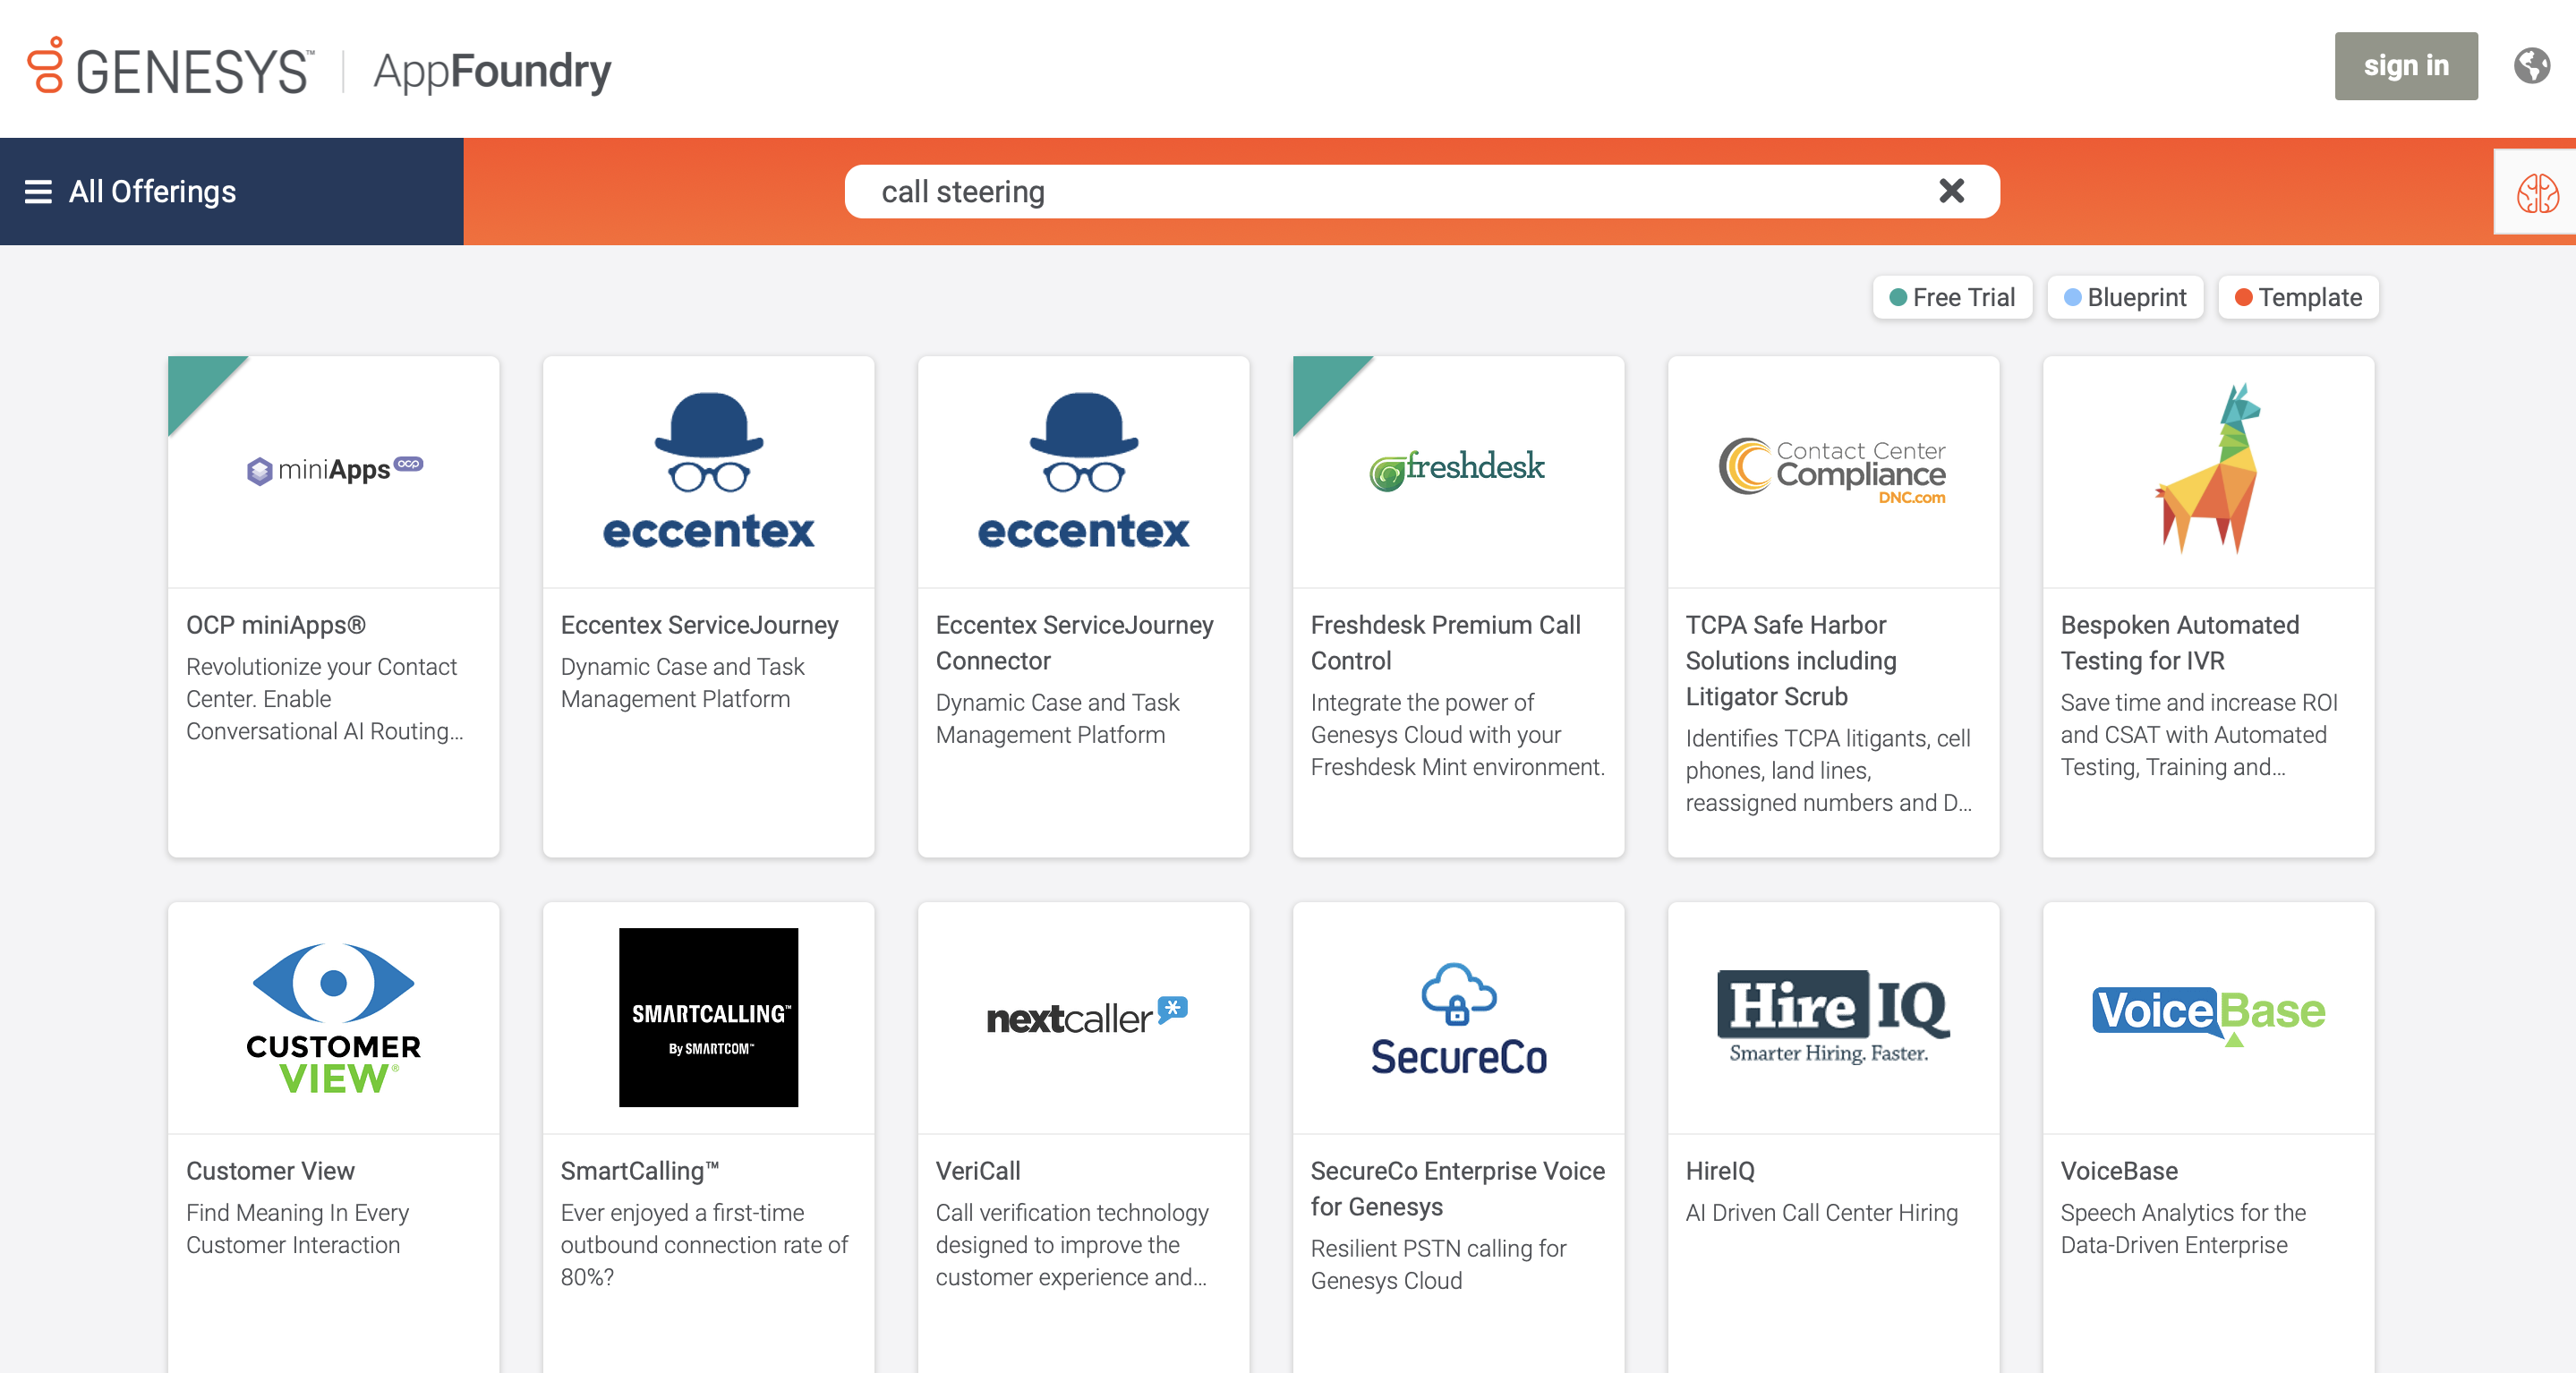This screenshot has height=1373, width=2576.
Task: Open the miniApps logo thumbnail
Action: (334, 470)
